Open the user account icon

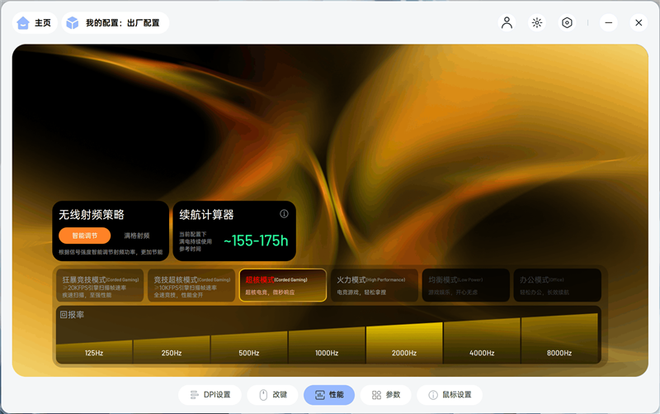pos(507,23)
